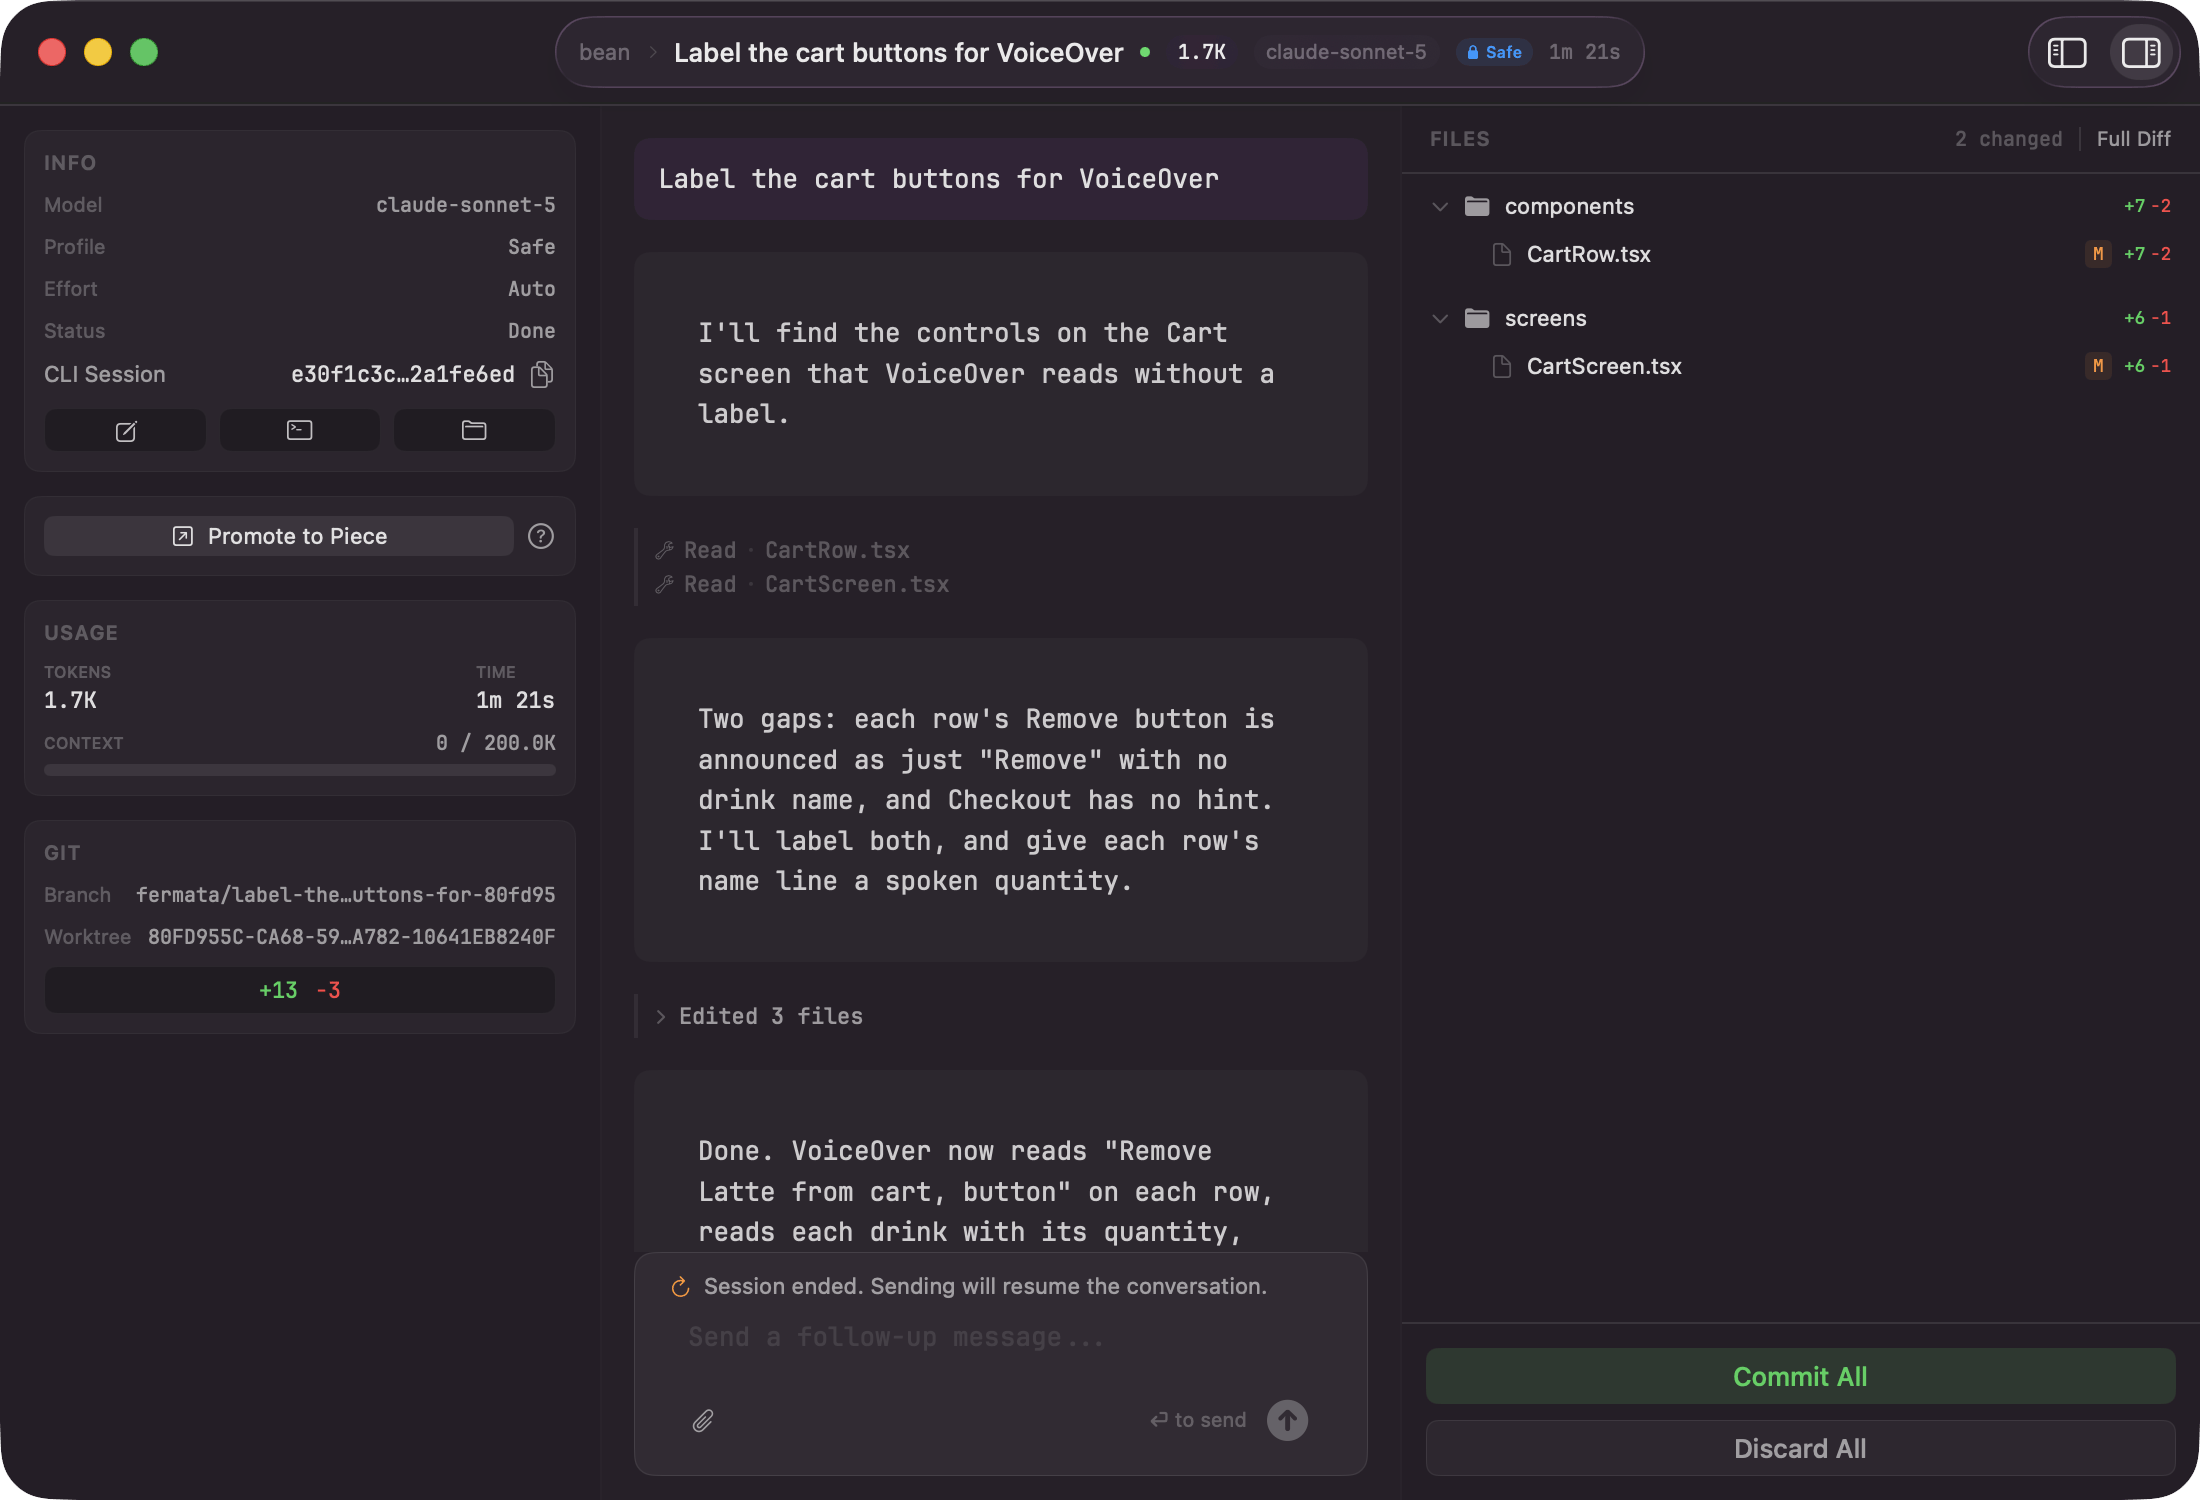2200x1500 pixels.
Task: Click the session title in the title bar
Action: pyautogui.click(x=898, y=52)
